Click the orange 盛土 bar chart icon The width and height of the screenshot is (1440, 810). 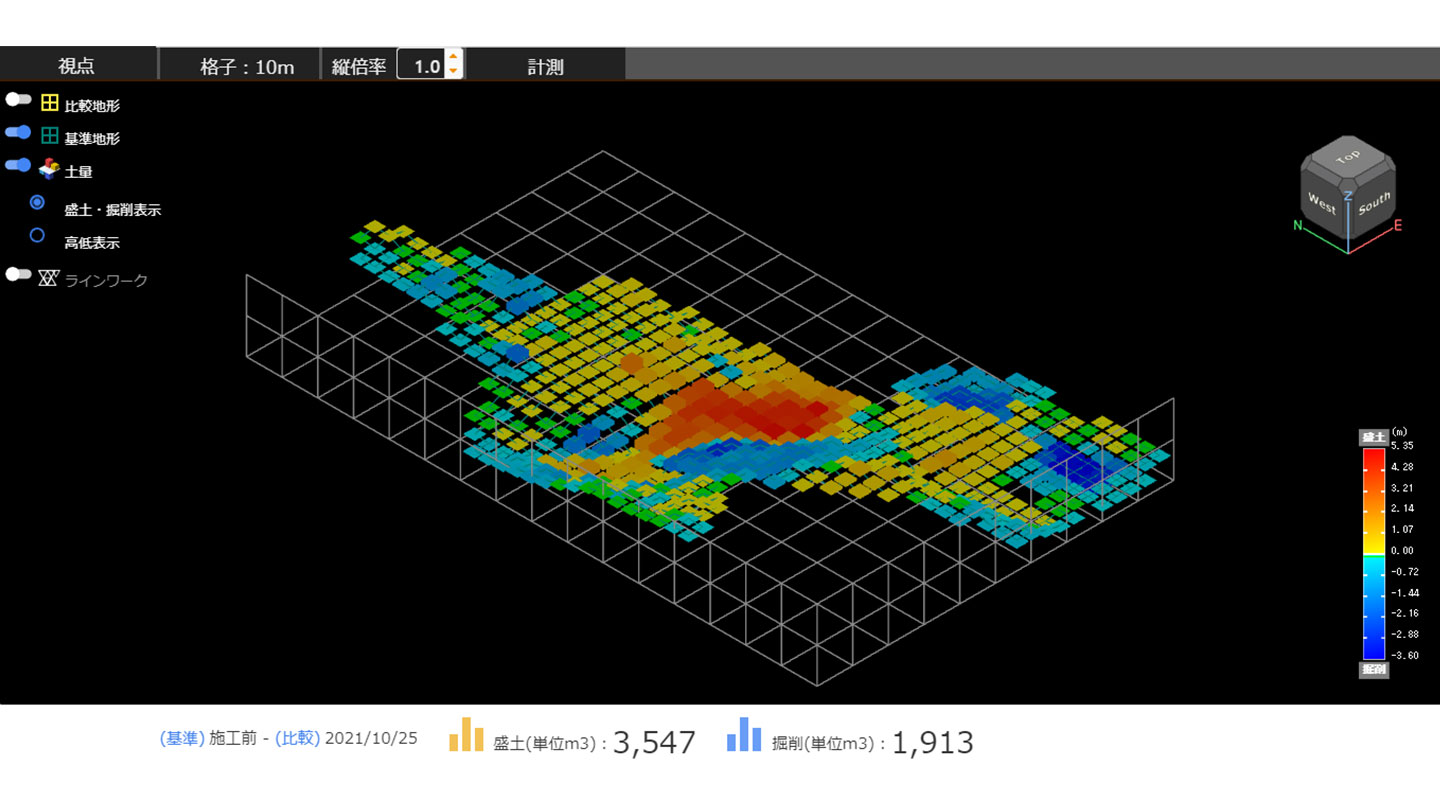point(466,735)
